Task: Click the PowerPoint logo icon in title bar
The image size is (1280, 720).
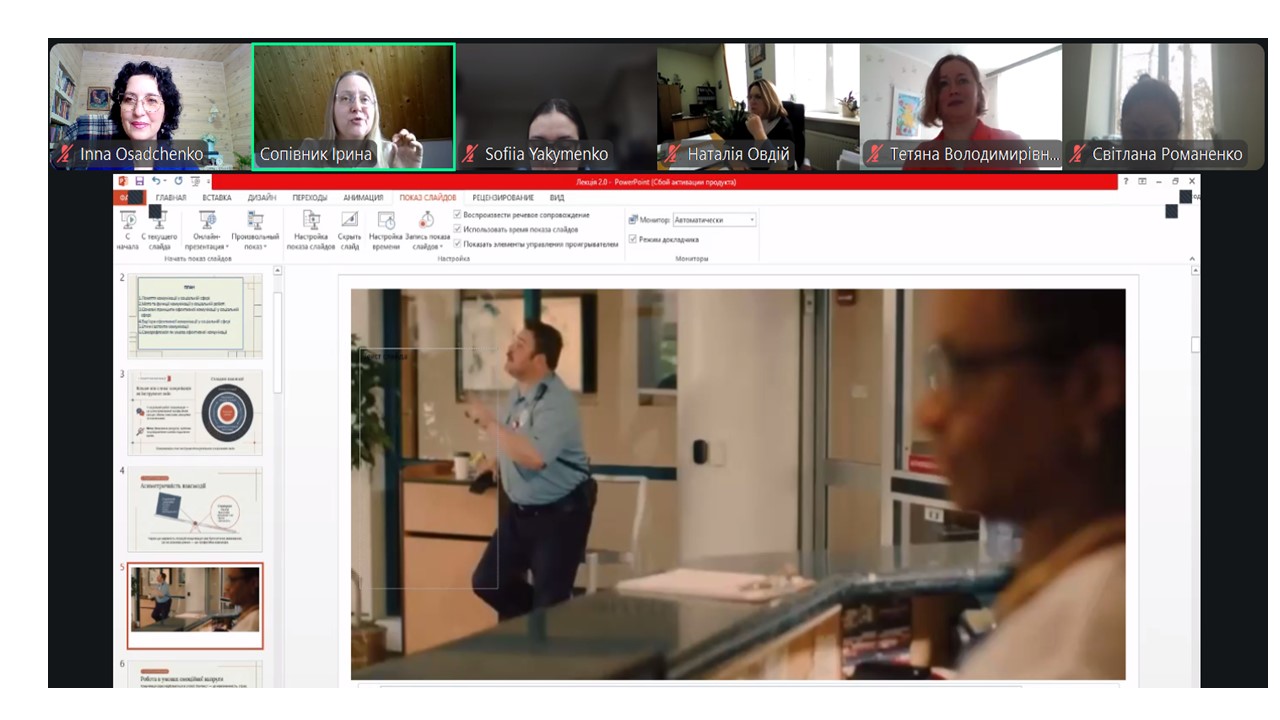Action: 123,181
